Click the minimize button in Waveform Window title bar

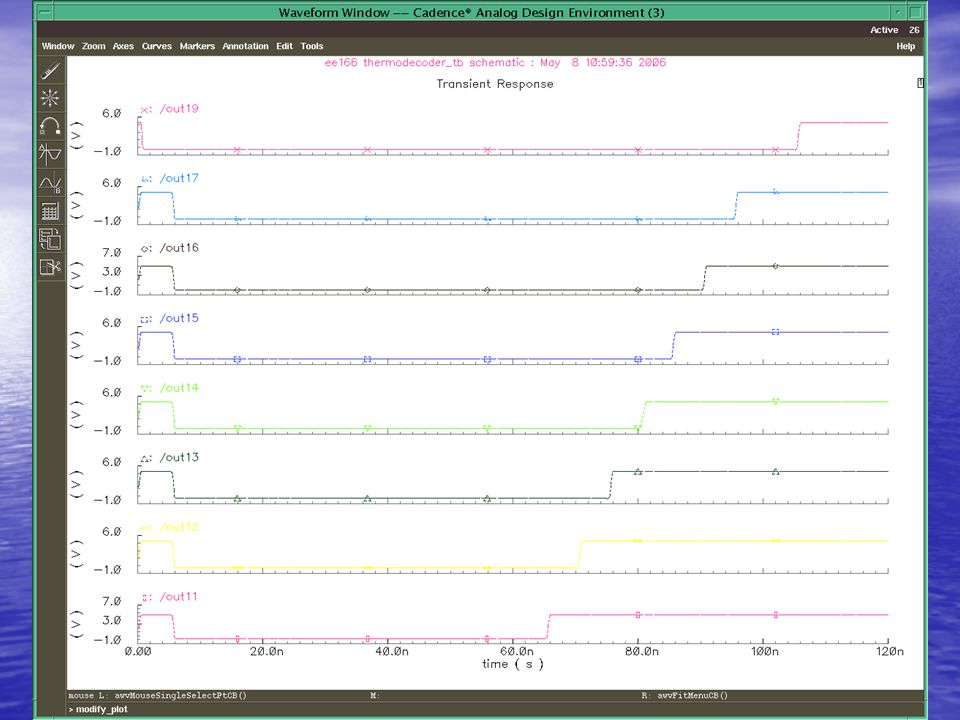click(898, 12)
